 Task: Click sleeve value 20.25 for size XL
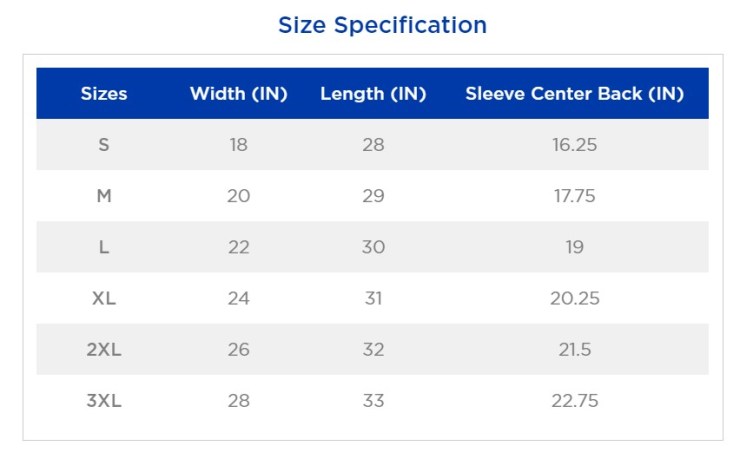[574, 298]
